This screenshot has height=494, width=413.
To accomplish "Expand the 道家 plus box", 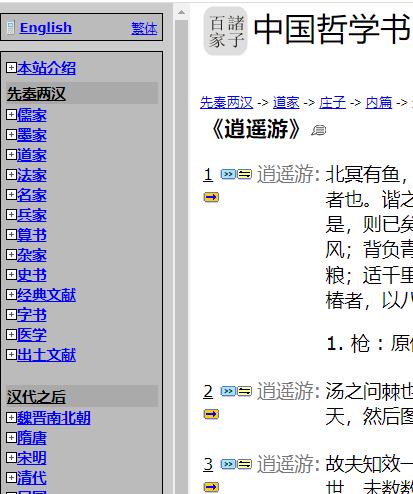I will 11,155.
